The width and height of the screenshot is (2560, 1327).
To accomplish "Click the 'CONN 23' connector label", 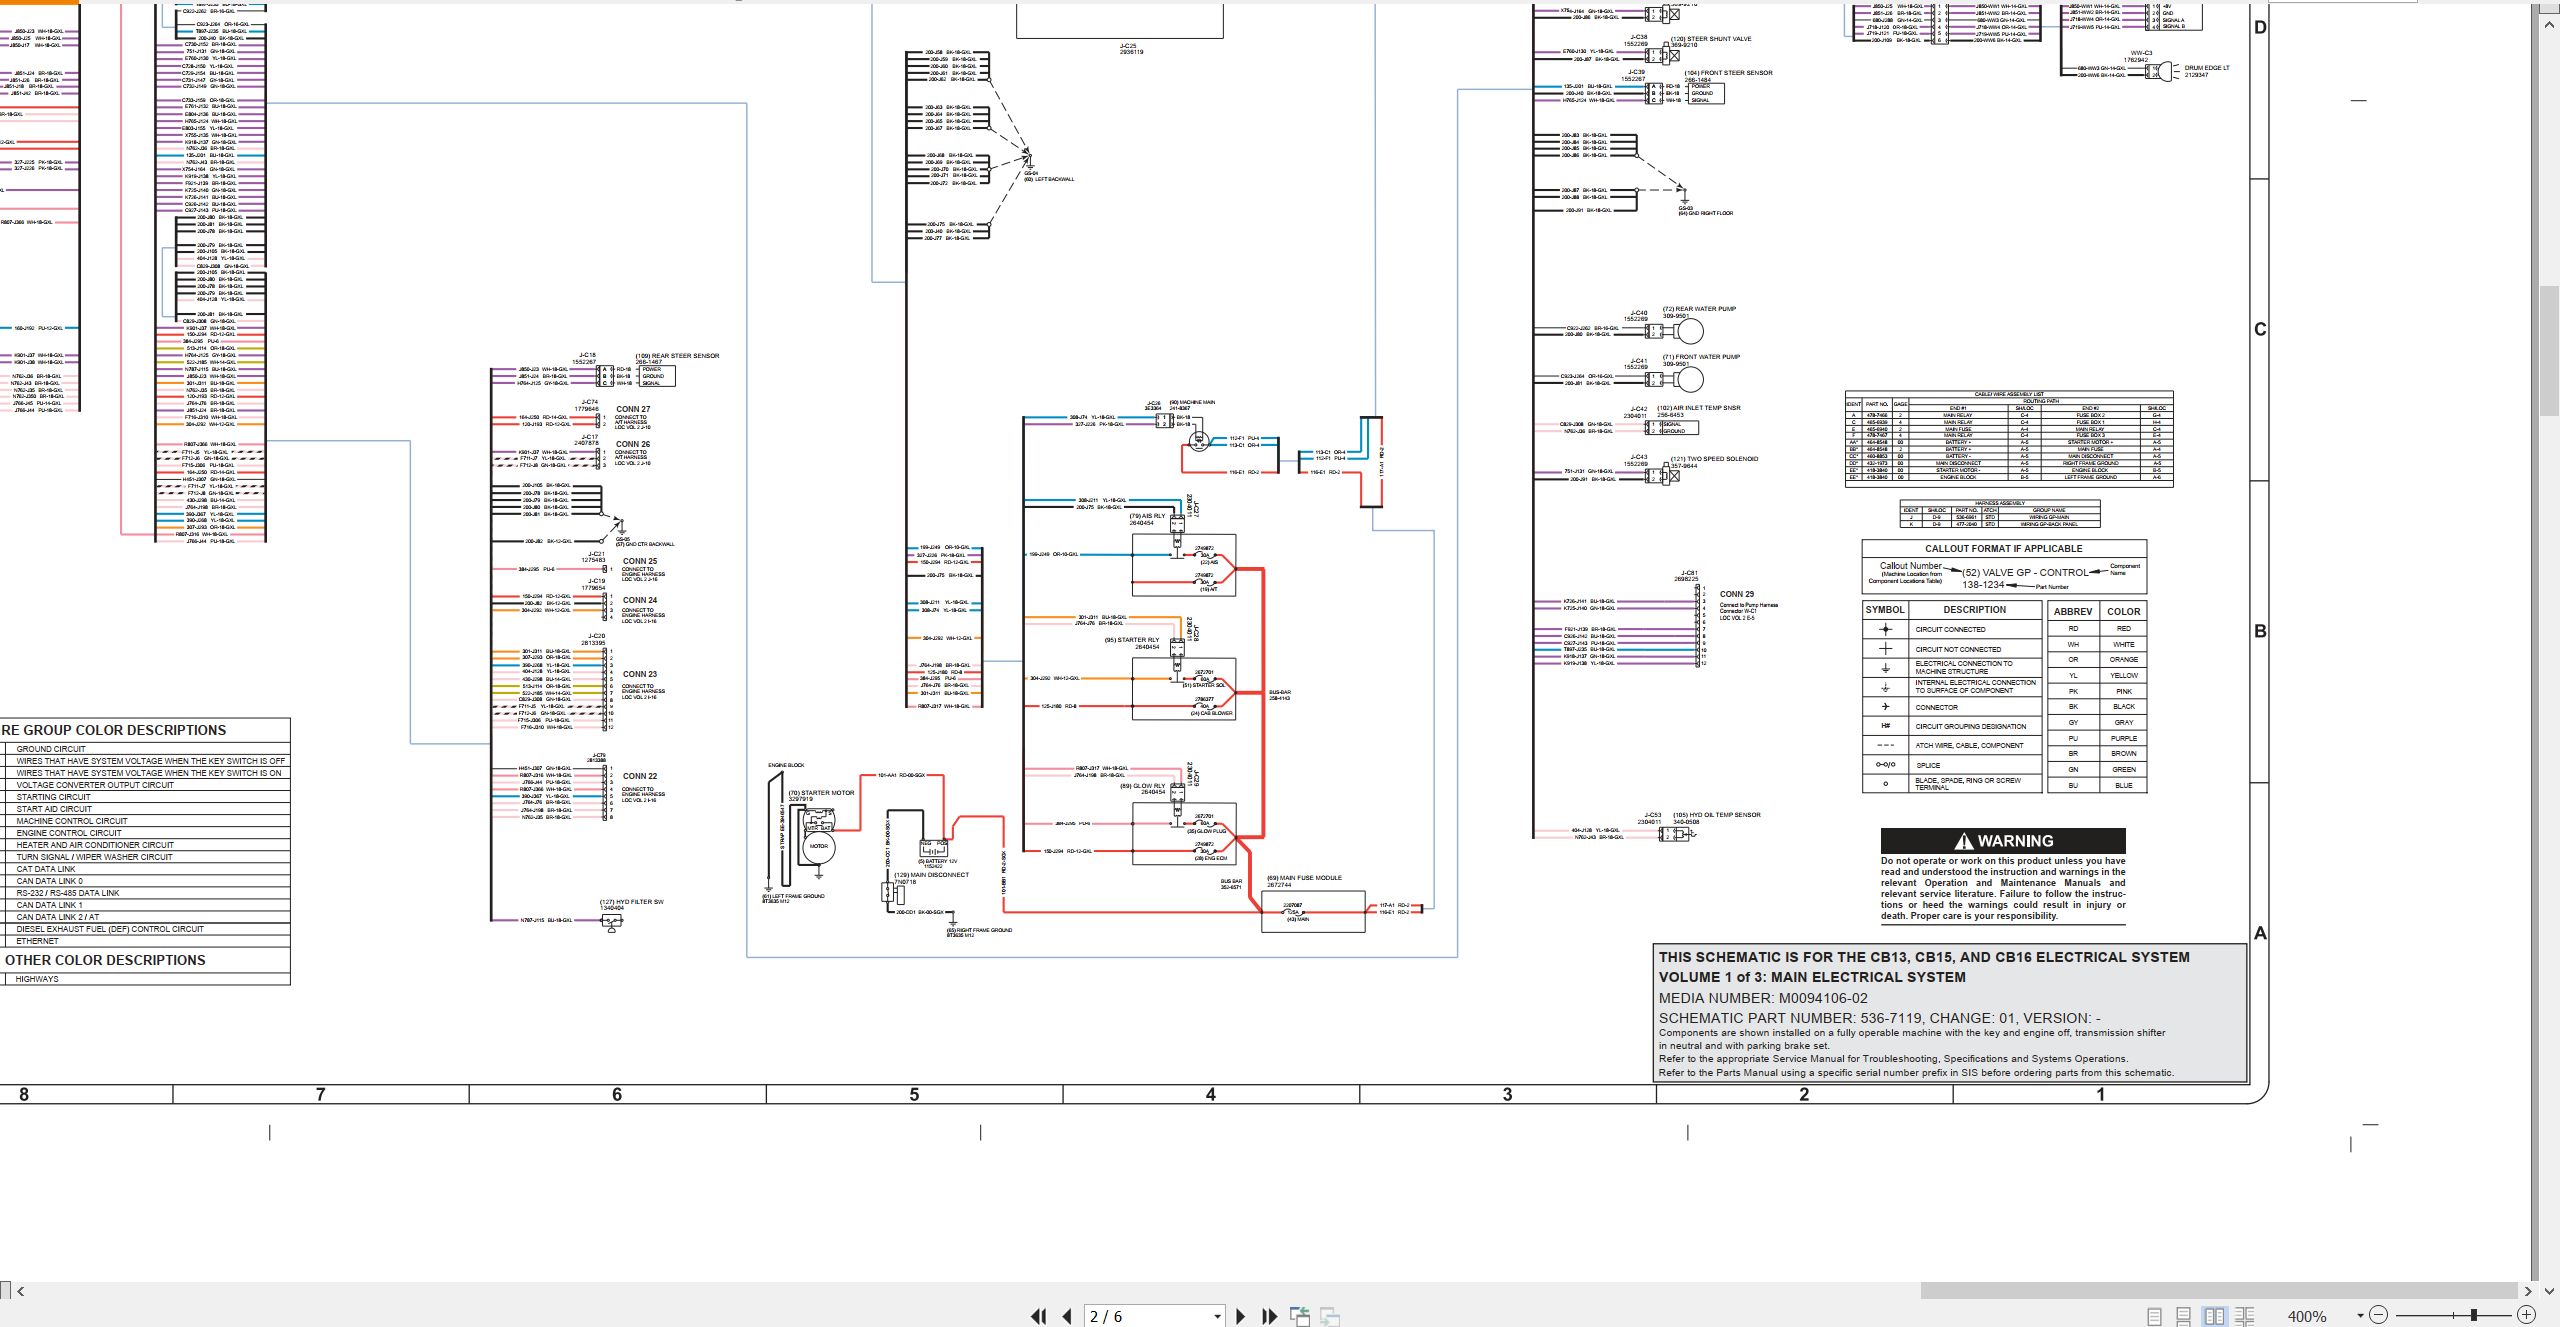I will (x=640, y=674).
